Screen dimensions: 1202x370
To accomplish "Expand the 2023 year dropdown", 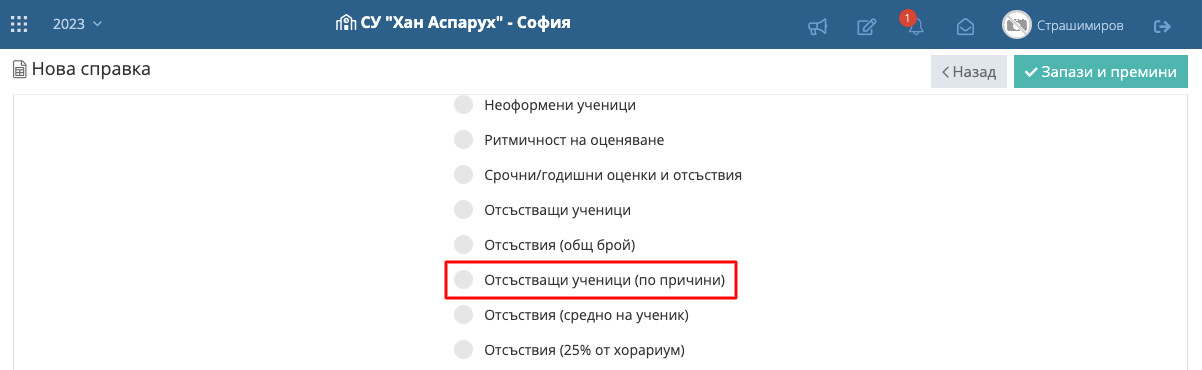I will (x=77, y=24).
